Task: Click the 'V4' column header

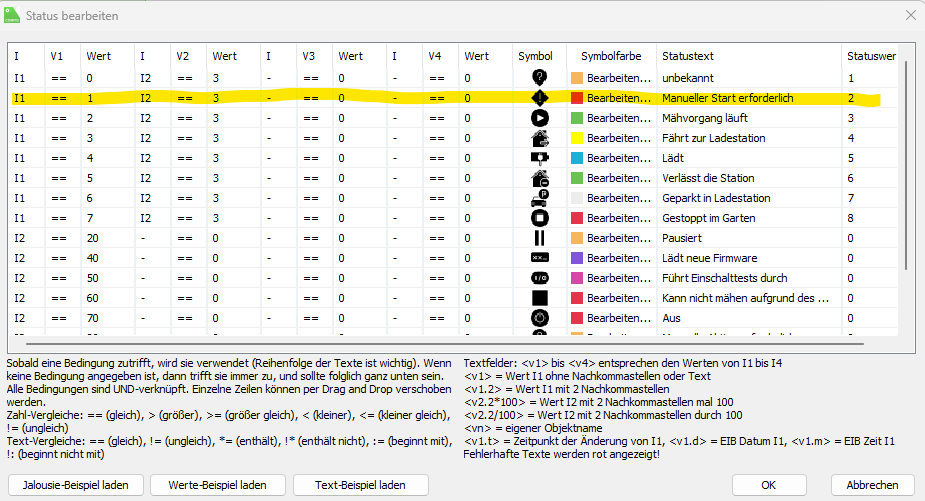Action: point(441,56)
